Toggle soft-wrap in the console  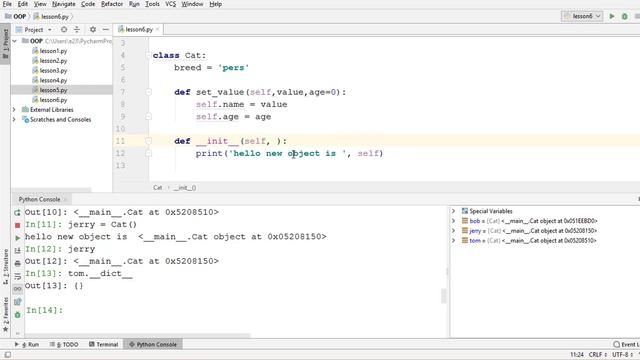17,276
